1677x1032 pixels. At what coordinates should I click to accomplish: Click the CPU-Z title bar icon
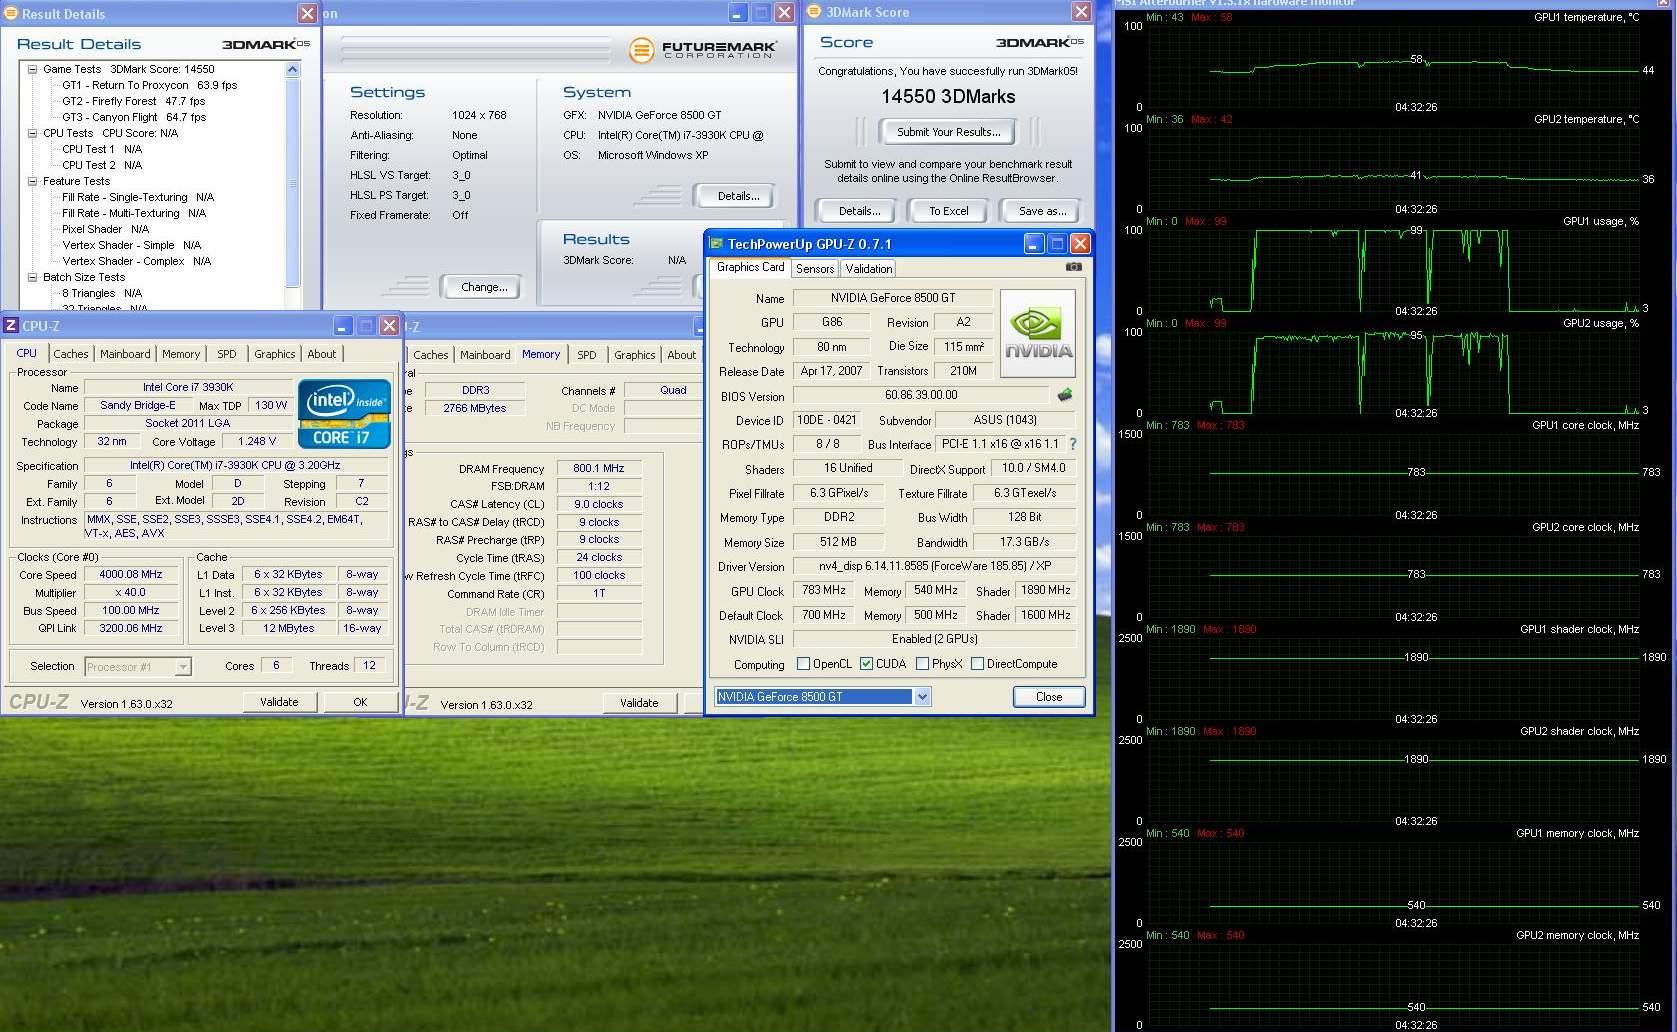click(x=11, y=325)
